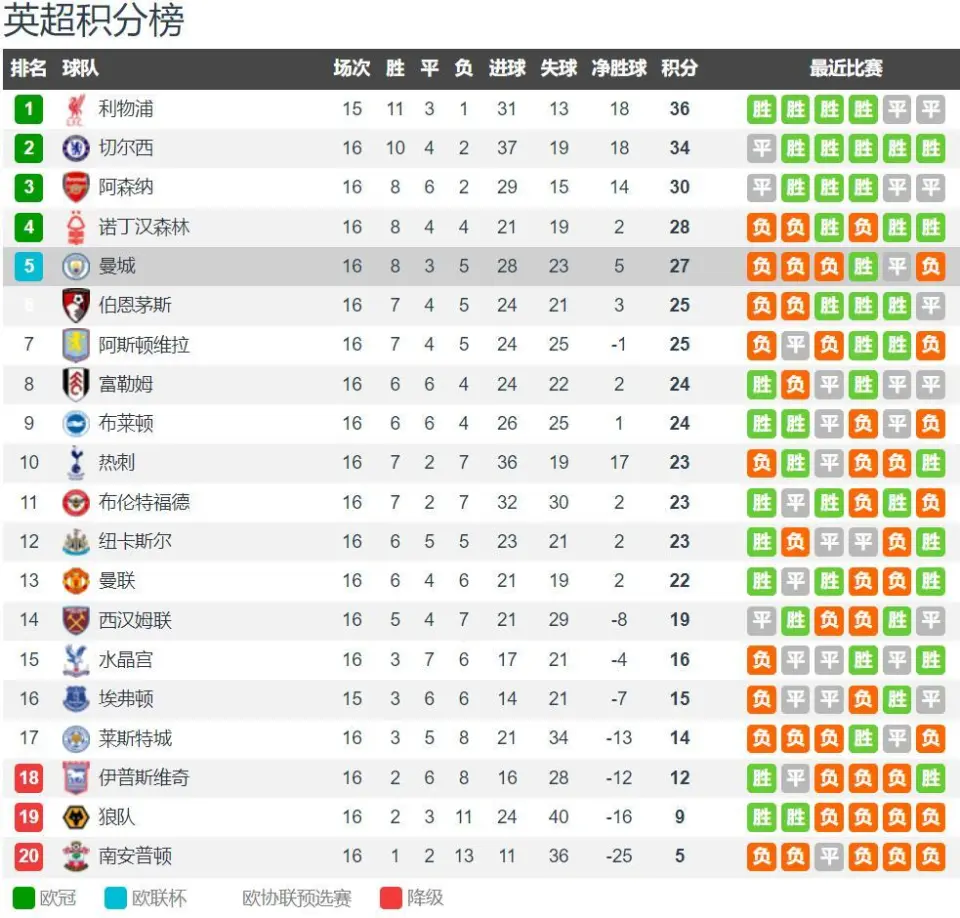
Task: Click the red 降级 legend swatch
Action: pyautogui.click(x=391, y=898)
